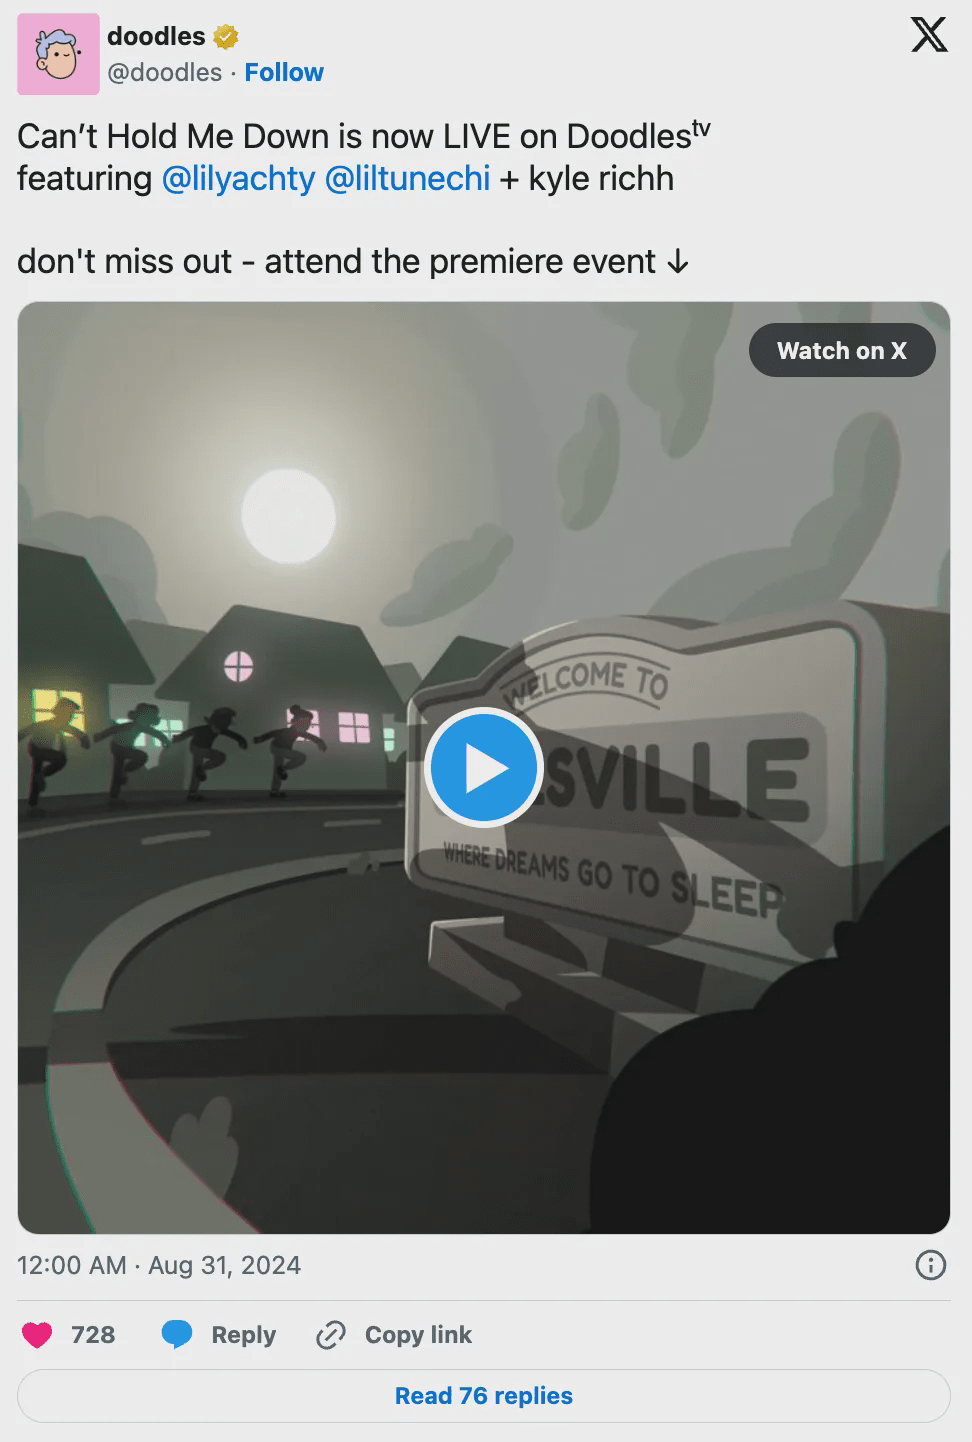This screenshot has width=972, height=1442.
Task: Click the Copy link text
Action: pos(418,1335)
